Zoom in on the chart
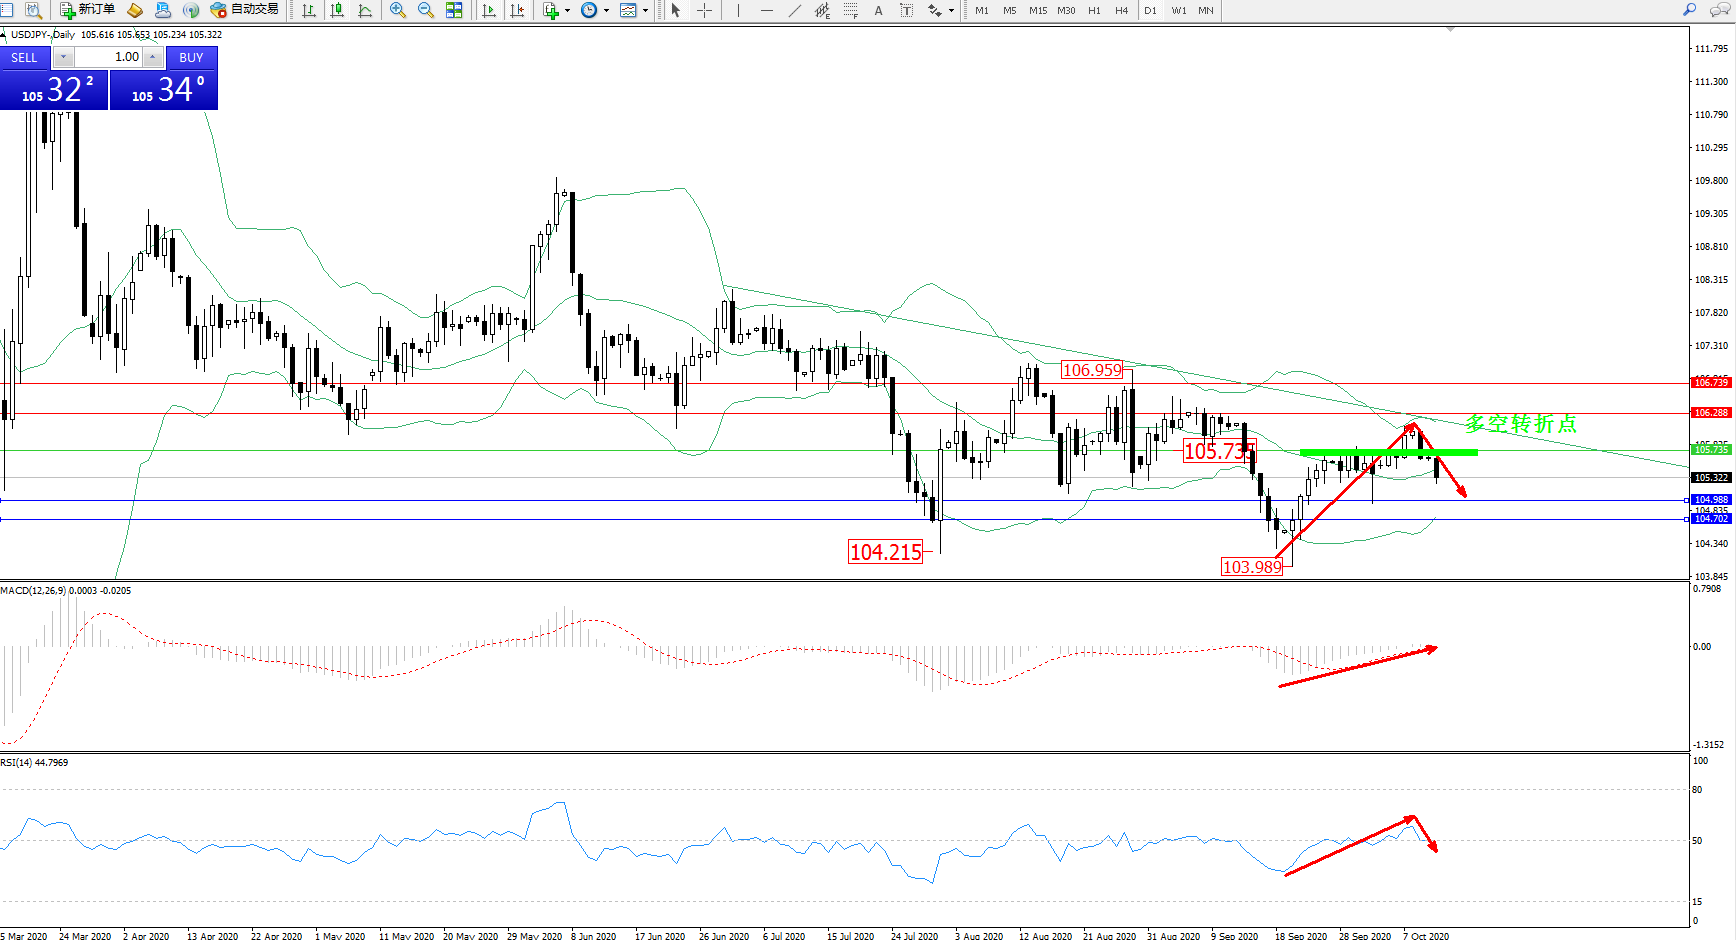 (x=397, y=10)
